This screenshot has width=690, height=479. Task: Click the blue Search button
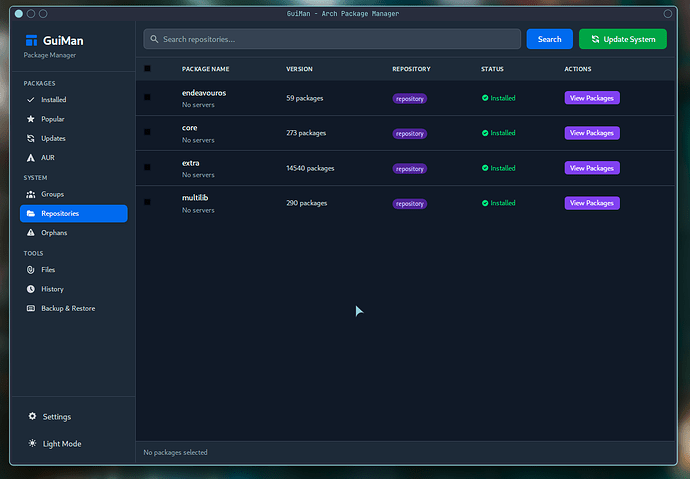pyautogui.click(x=549, y=39)
